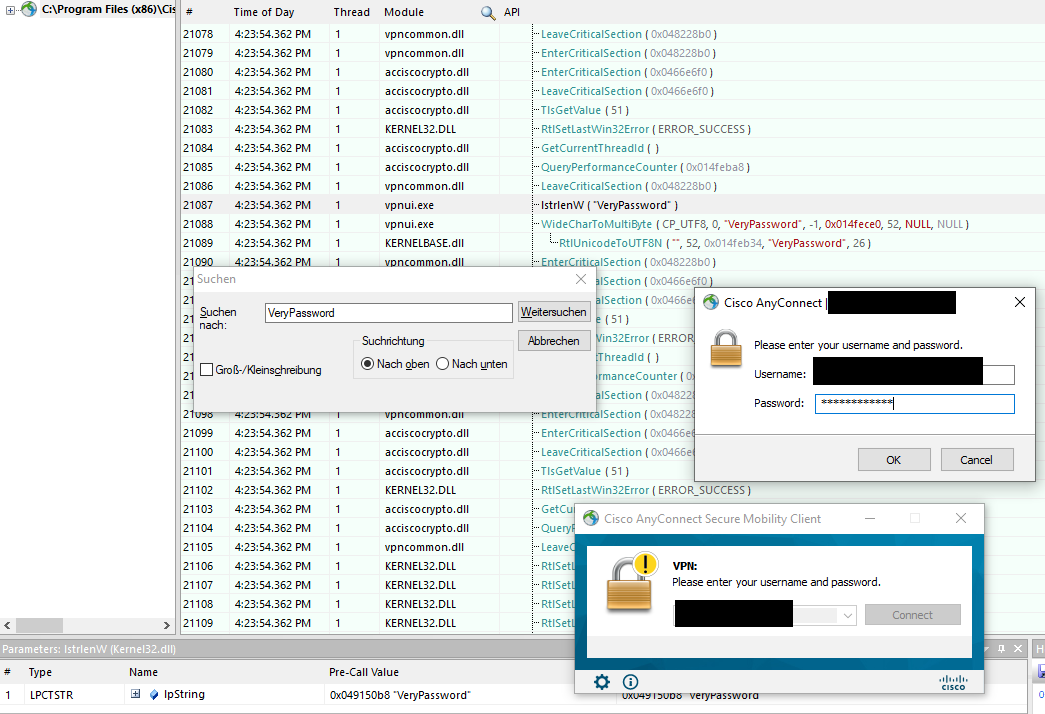Select row 21087 lstrlenW call

coord(609,205)
